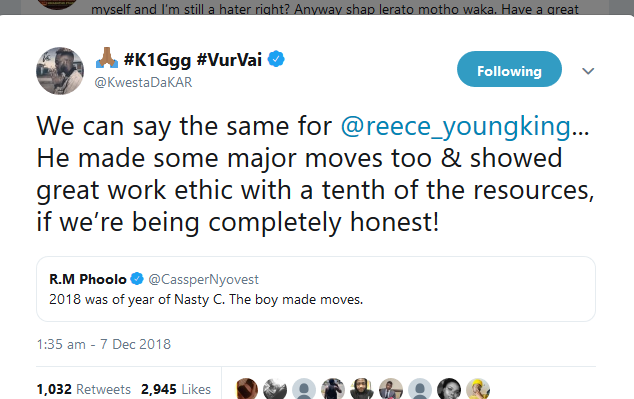Click the #K1Ggg #VurVai display name

coord(192,60)
